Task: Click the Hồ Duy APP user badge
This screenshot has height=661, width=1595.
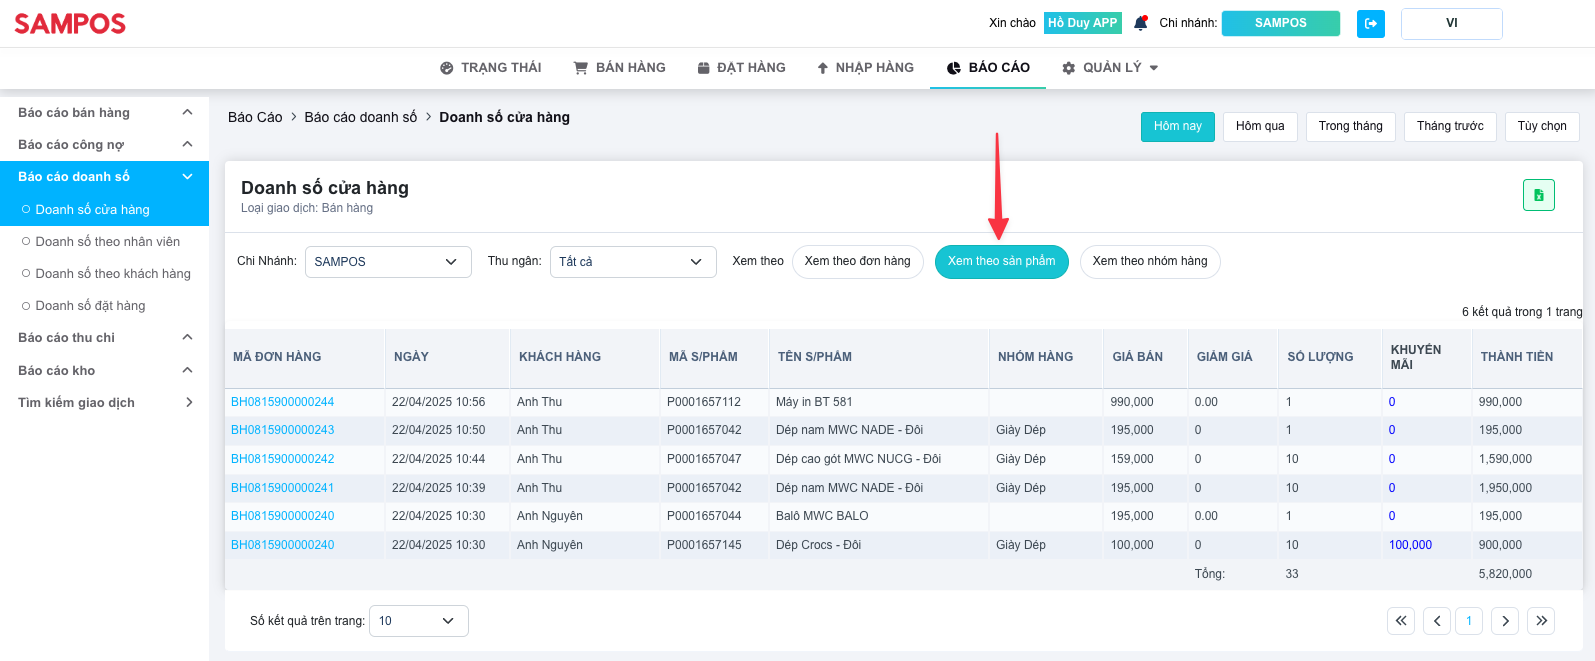Action: [x=1083, y=23]
